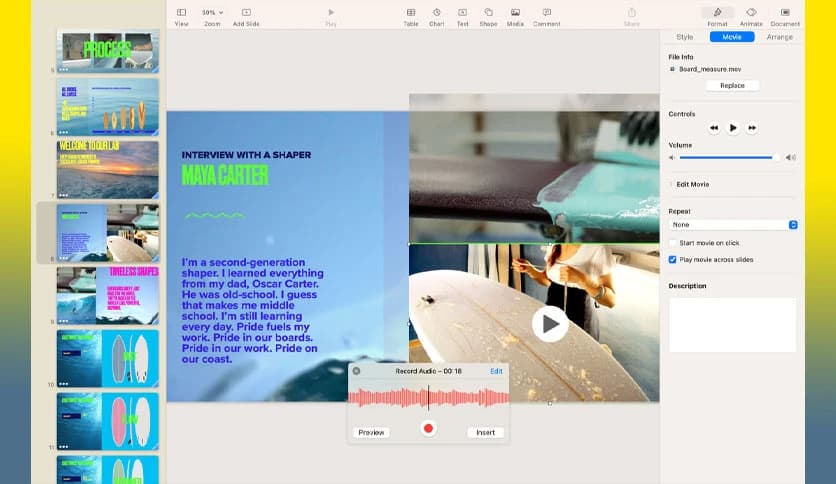This screenshot has width=836, height=484.
Task: Adjust the movie Volume slider
Action: [x=729, y=157]
